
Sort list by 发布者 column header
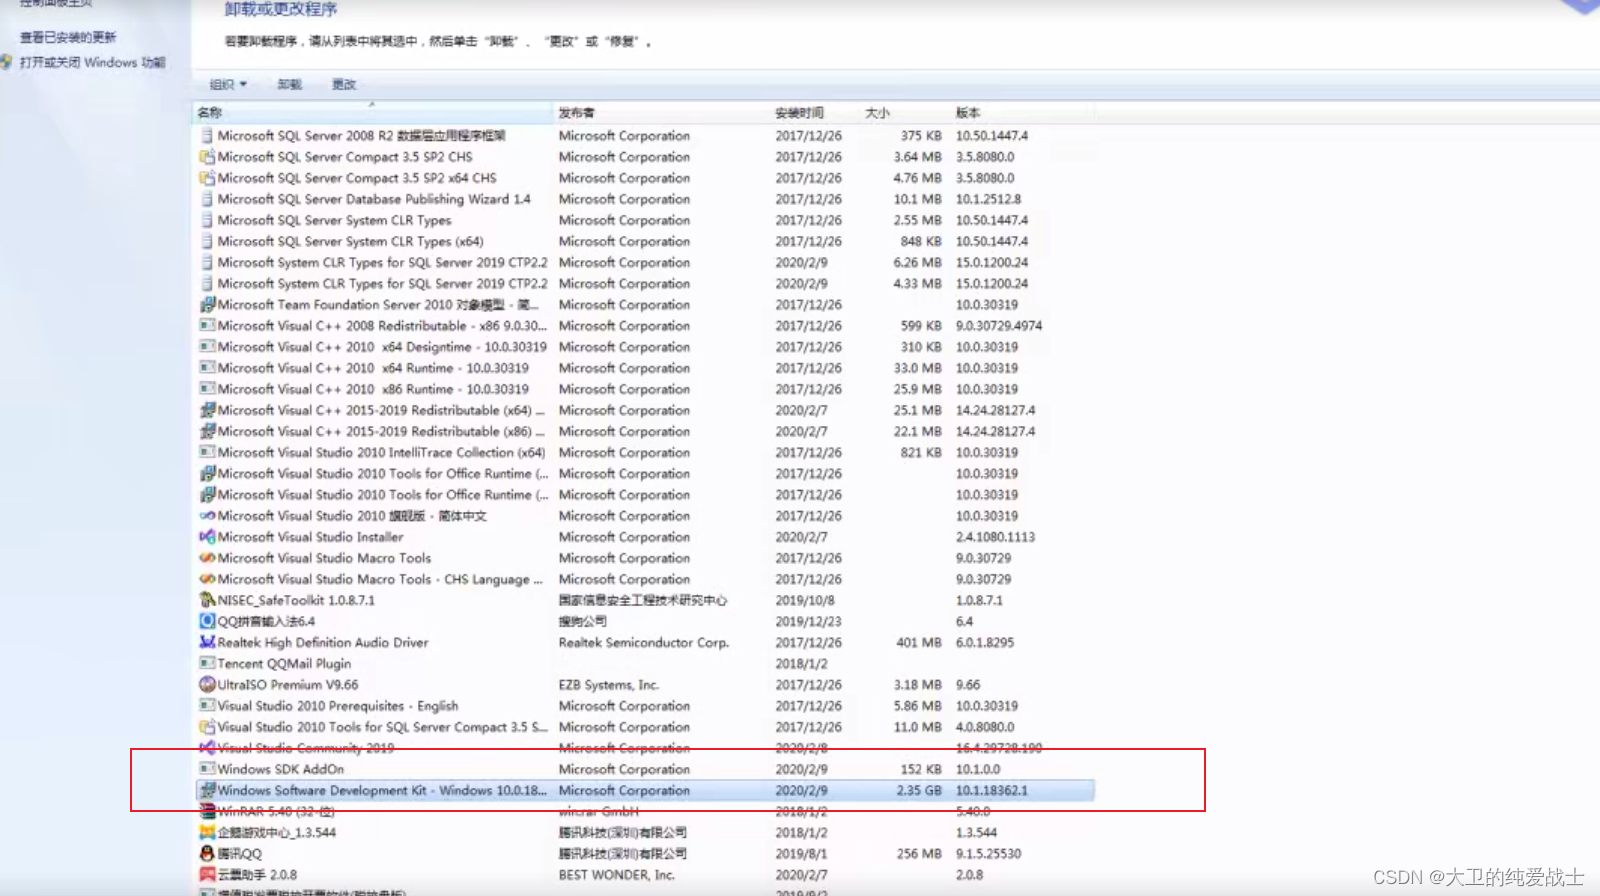(x=661, y=113)
